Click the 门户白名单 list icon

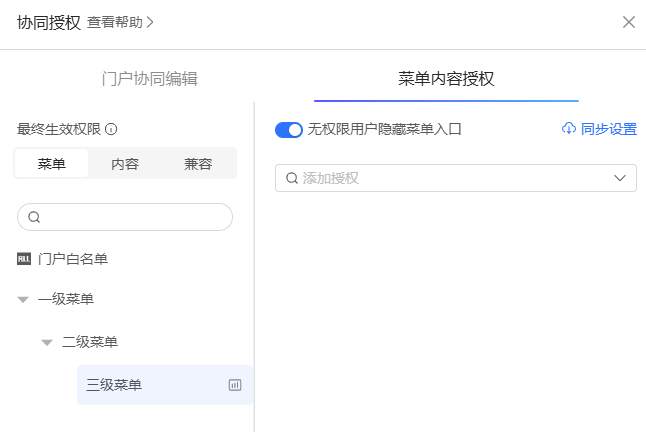point(24,259)
